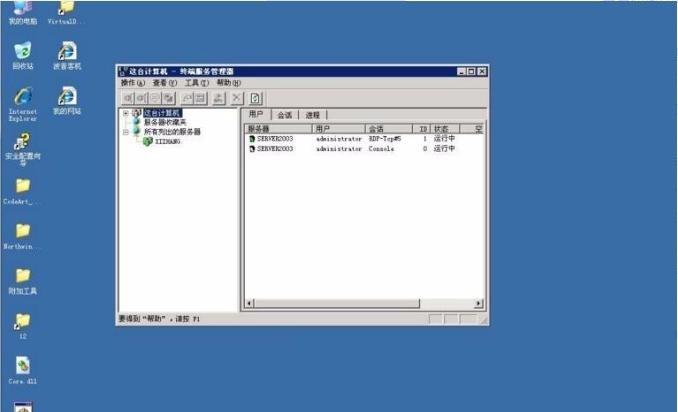Select the VirtualD desktop icon
678x412 pixels.
[x=66, y=12]
